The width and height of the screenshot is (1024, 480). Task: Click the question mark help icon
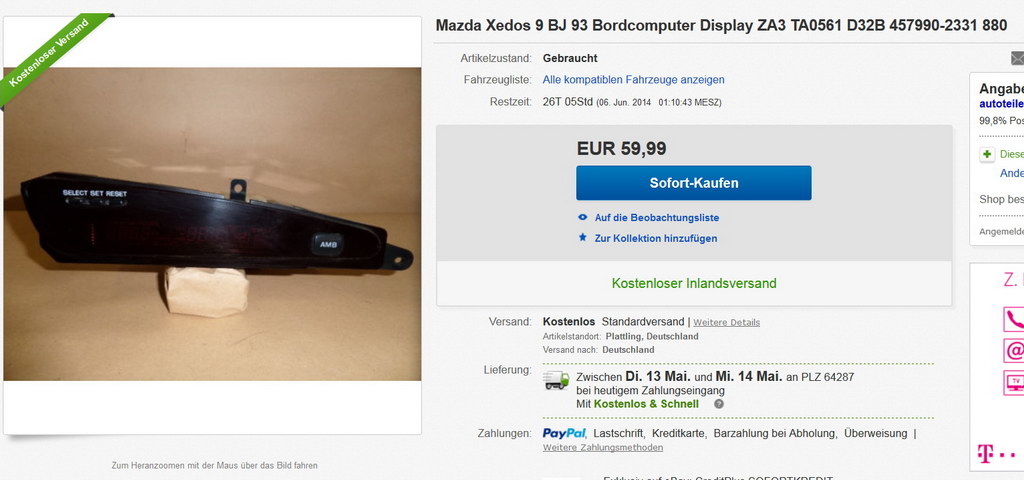tap(718, 404)
